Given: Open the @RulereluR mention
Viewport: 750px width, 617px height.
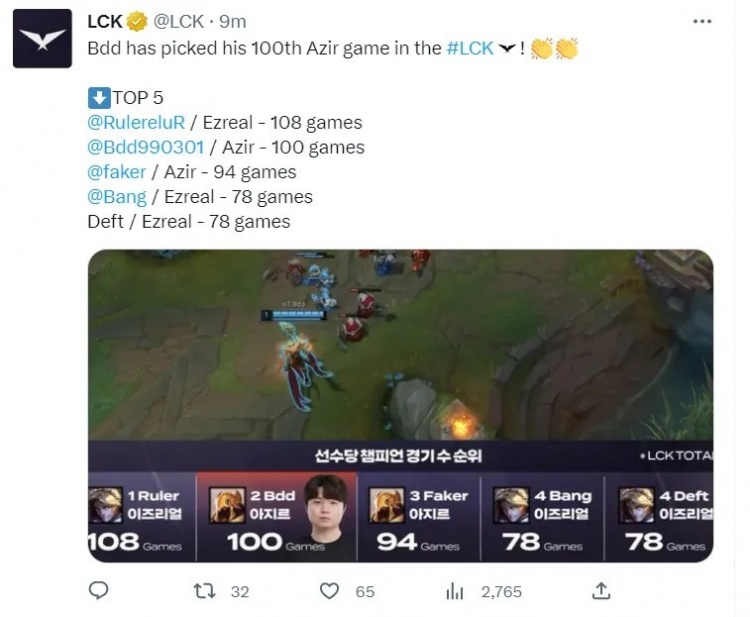Looking at the screenshot, I should (136, 122).
